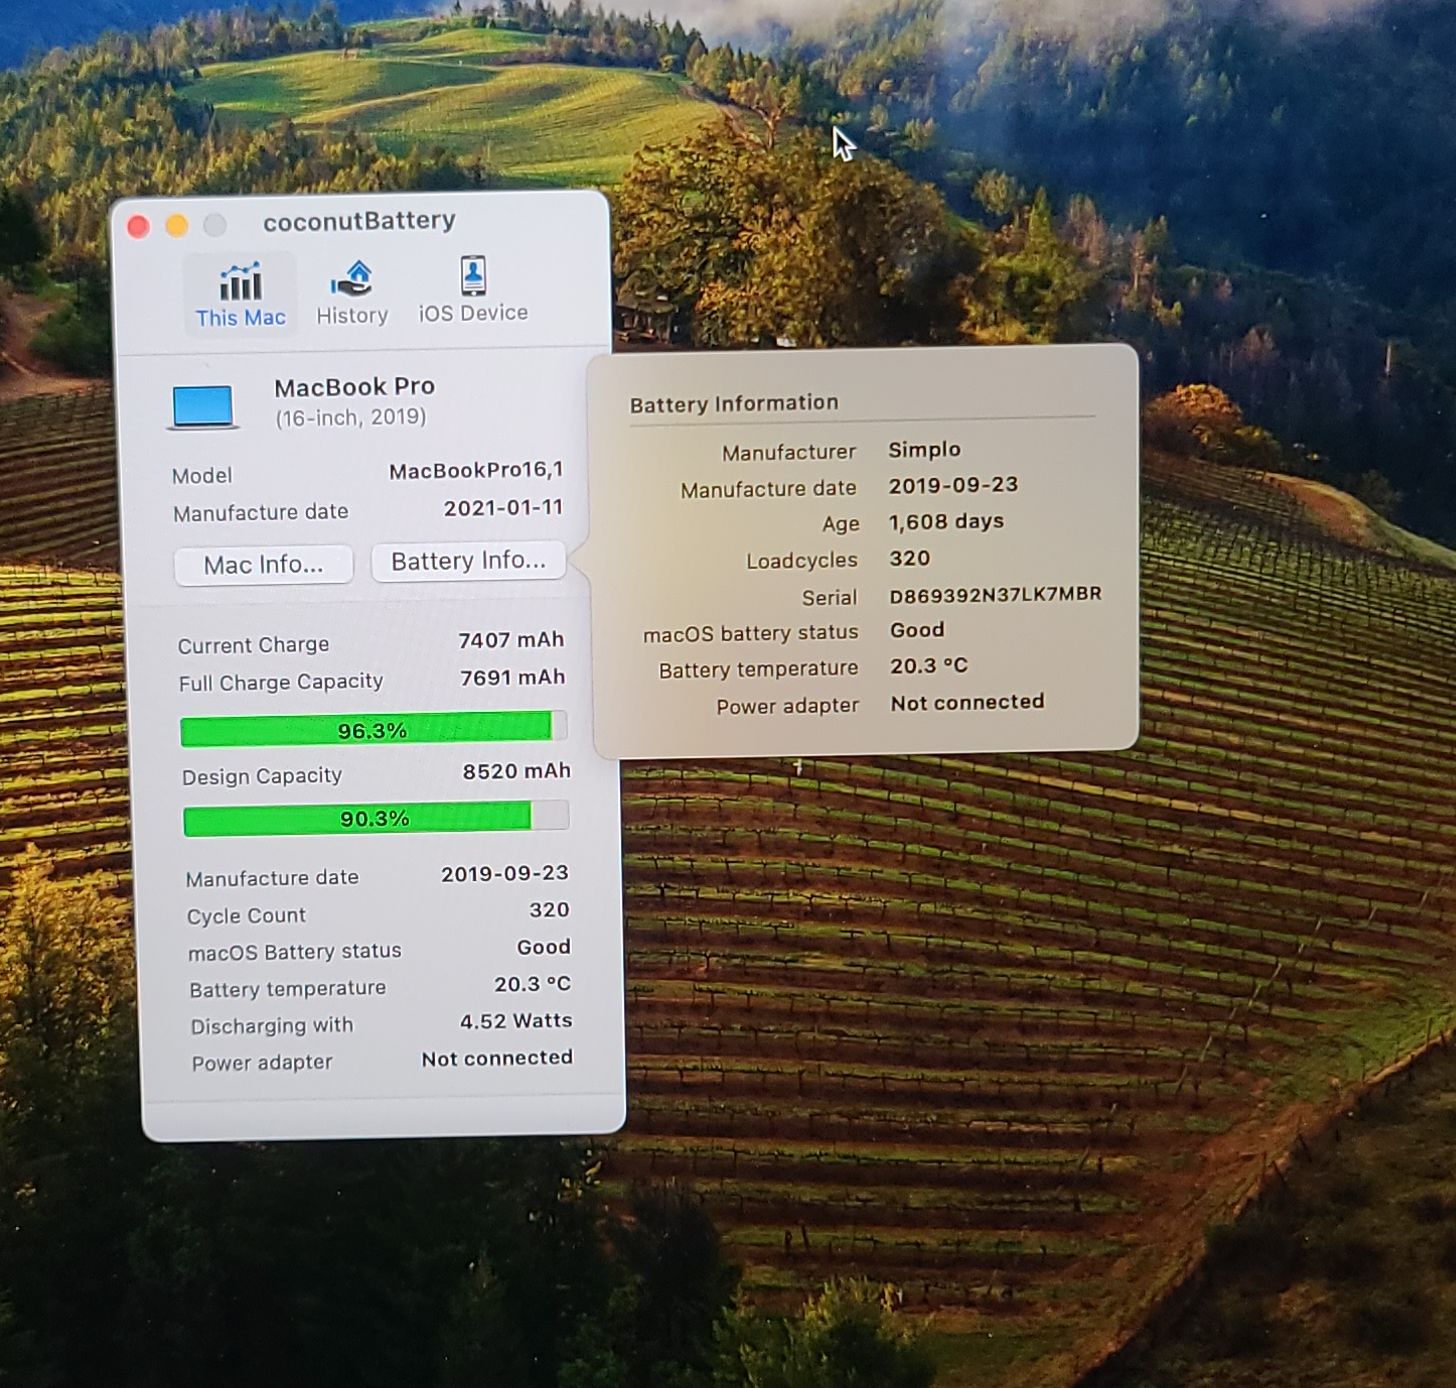
Task: Click the Loadcycles label in popover
Action: coord(802,561)
